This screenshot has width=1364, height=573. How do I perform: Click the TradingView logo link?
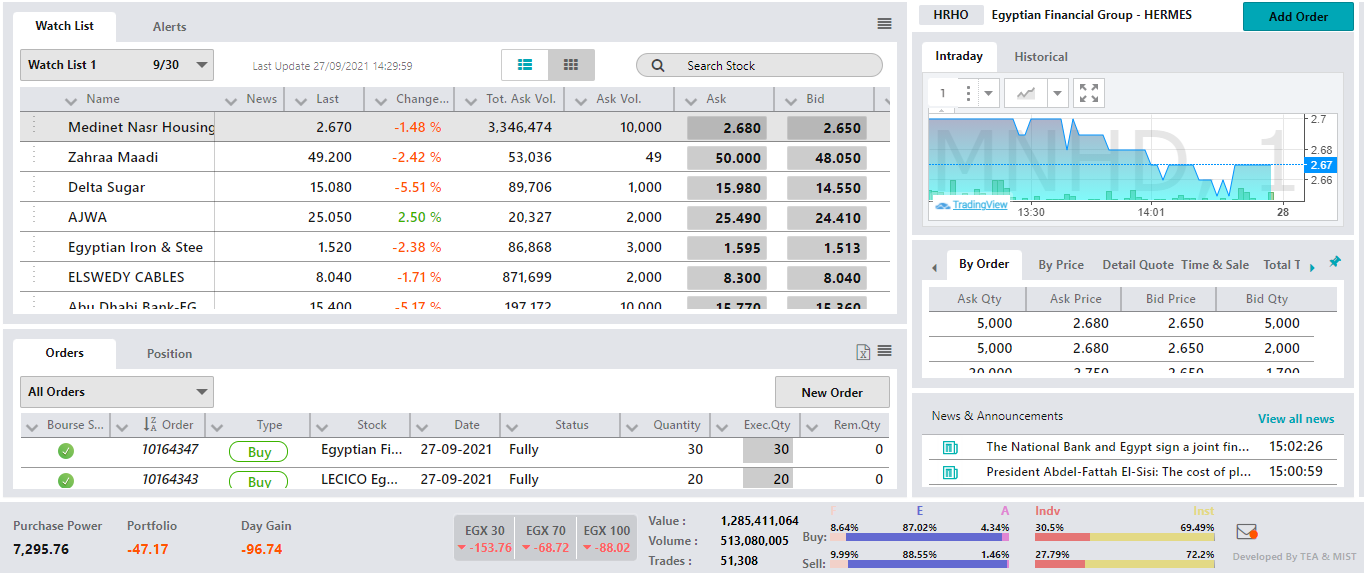(x=971, y=204)
